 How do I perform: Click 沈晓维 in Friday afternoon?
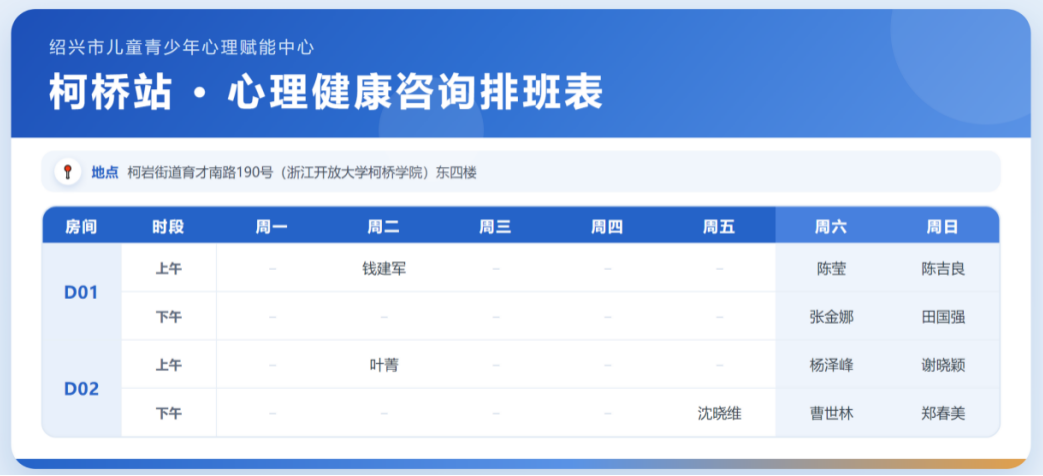(x=719, y=414)
